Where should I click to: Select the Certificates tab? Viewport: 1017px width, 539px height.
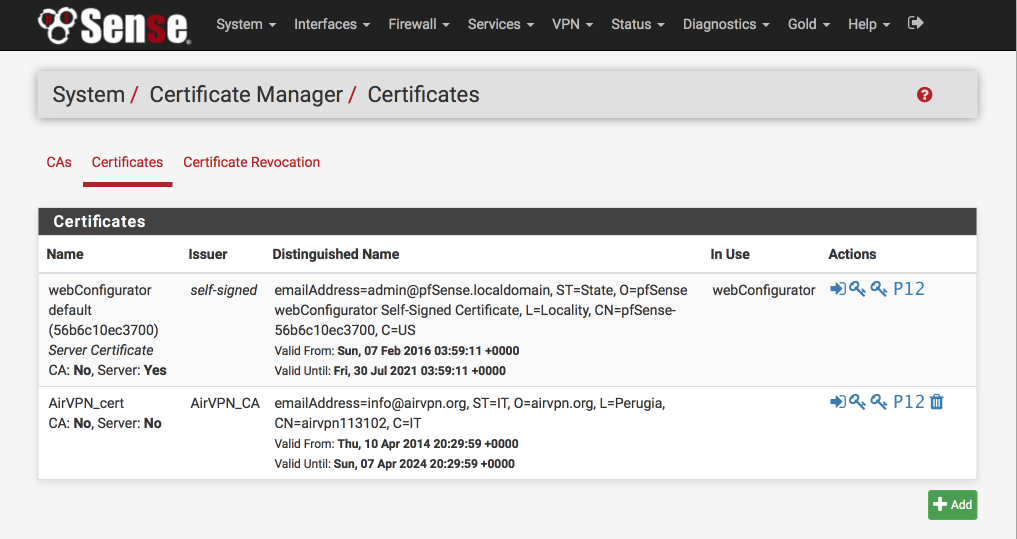click(127, 162)
